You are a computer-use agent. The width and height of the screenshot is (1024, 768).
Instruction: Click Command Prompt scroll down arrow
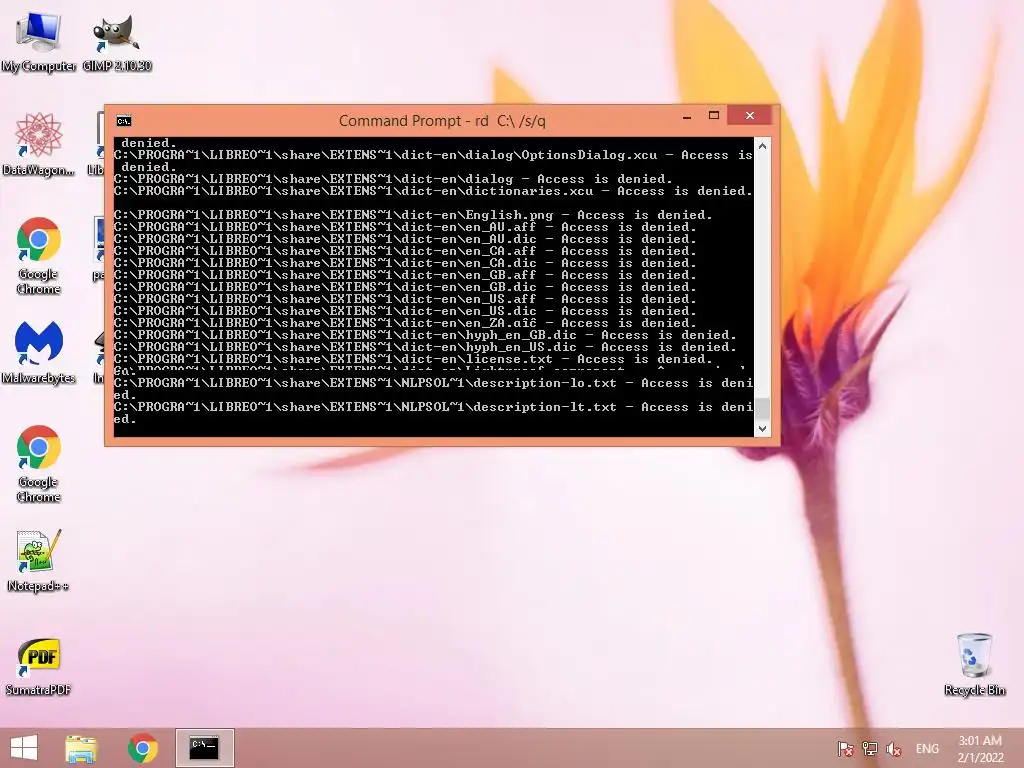click(762, 428)
